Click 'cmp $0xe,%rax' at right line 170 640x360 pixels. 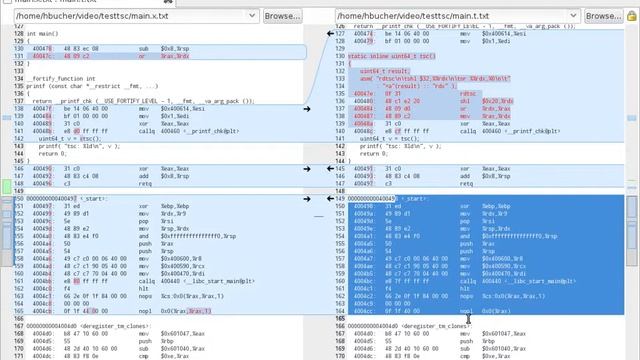[485, 356]
